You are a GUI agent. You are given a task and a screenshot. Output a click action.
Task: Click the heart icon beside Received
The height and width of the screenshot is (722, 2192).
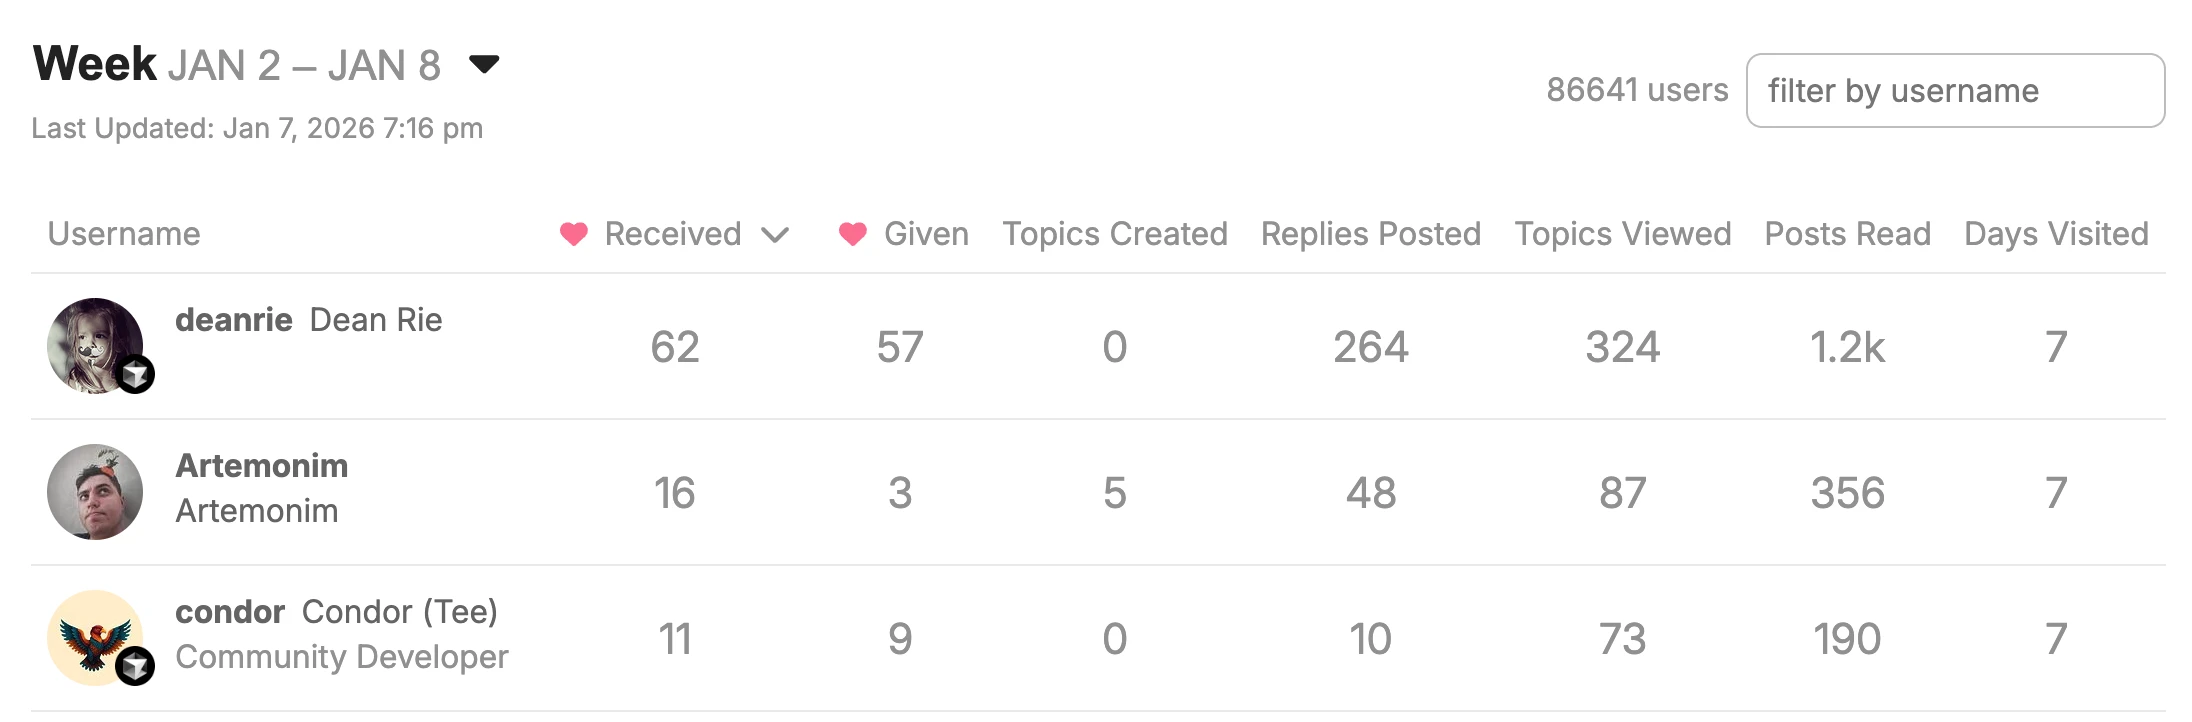point(574,234)
